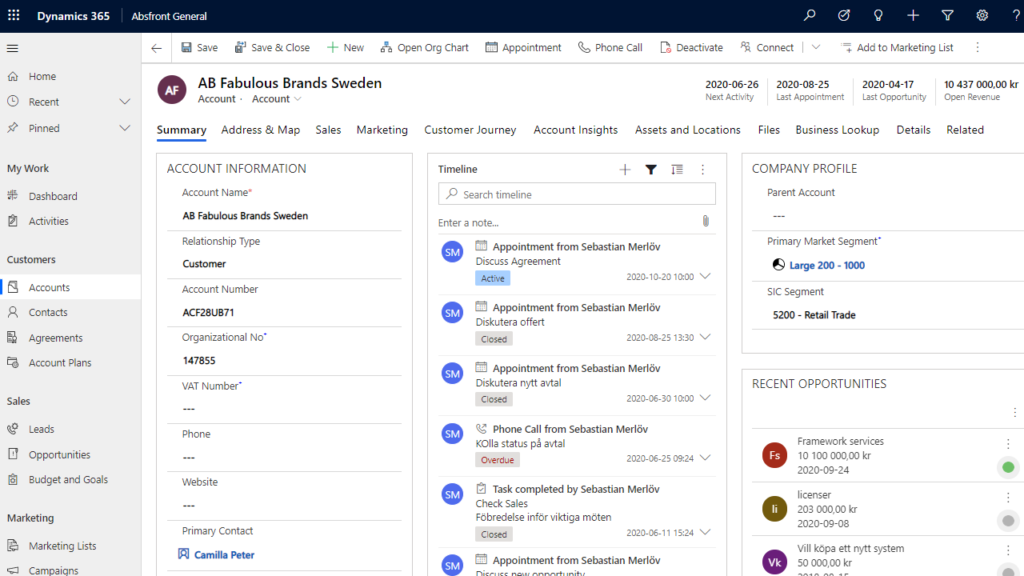Click the AF account avatar
Screen dimensions: 1024x576
[x=172, y=90]
